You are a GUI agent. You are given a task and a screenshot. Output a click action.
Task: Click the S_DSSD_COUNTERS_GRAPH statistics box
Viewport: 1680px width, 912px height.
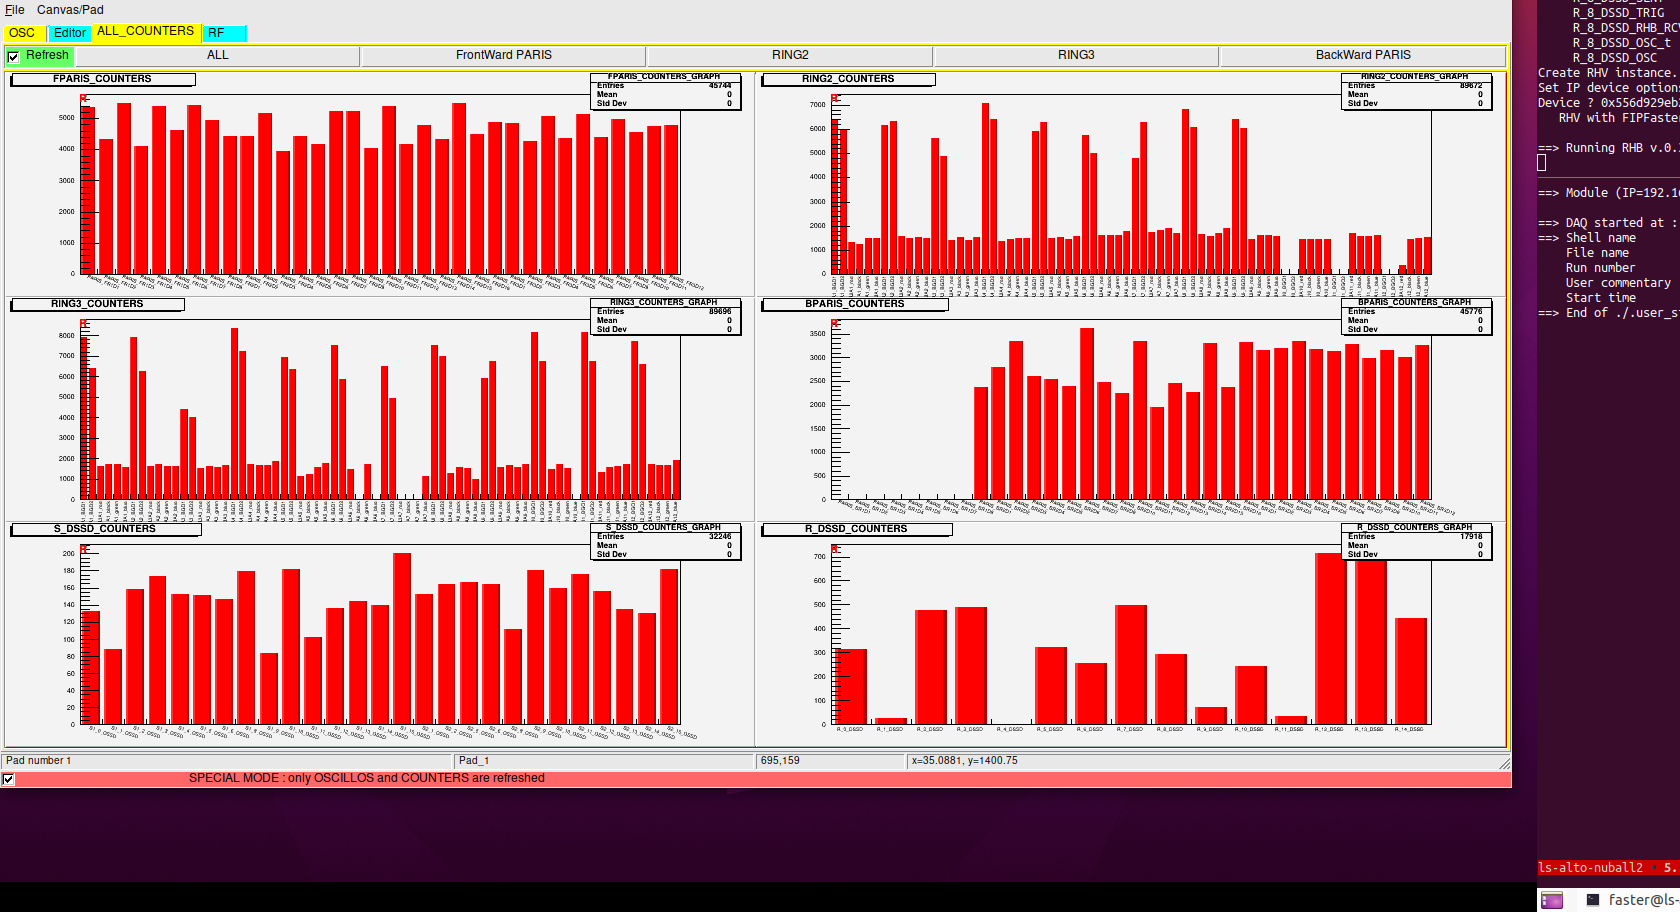(664, 541)
